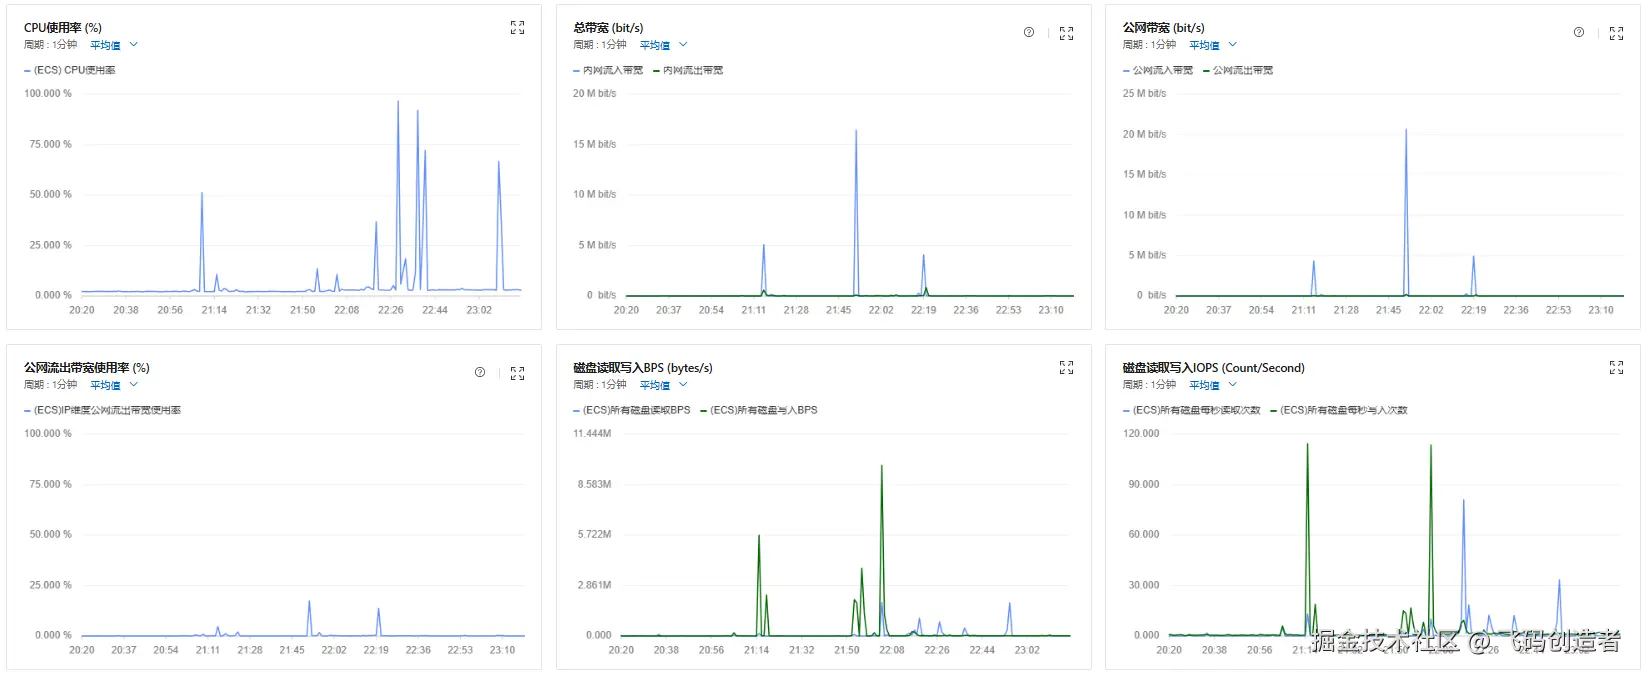
Task: Expand the CPU使用率 chart to fullscreen
Action: tap(517, 28)
